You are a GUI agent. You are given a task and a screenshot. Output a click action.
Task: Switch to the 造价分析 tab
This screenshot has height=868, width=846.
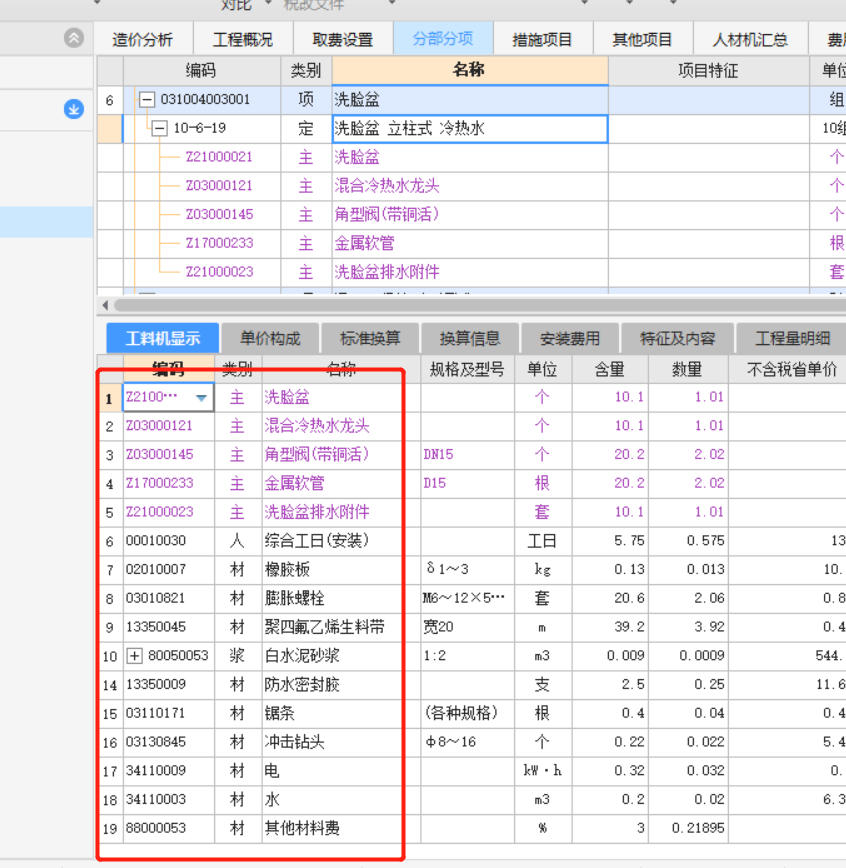(x=143, y=39)
